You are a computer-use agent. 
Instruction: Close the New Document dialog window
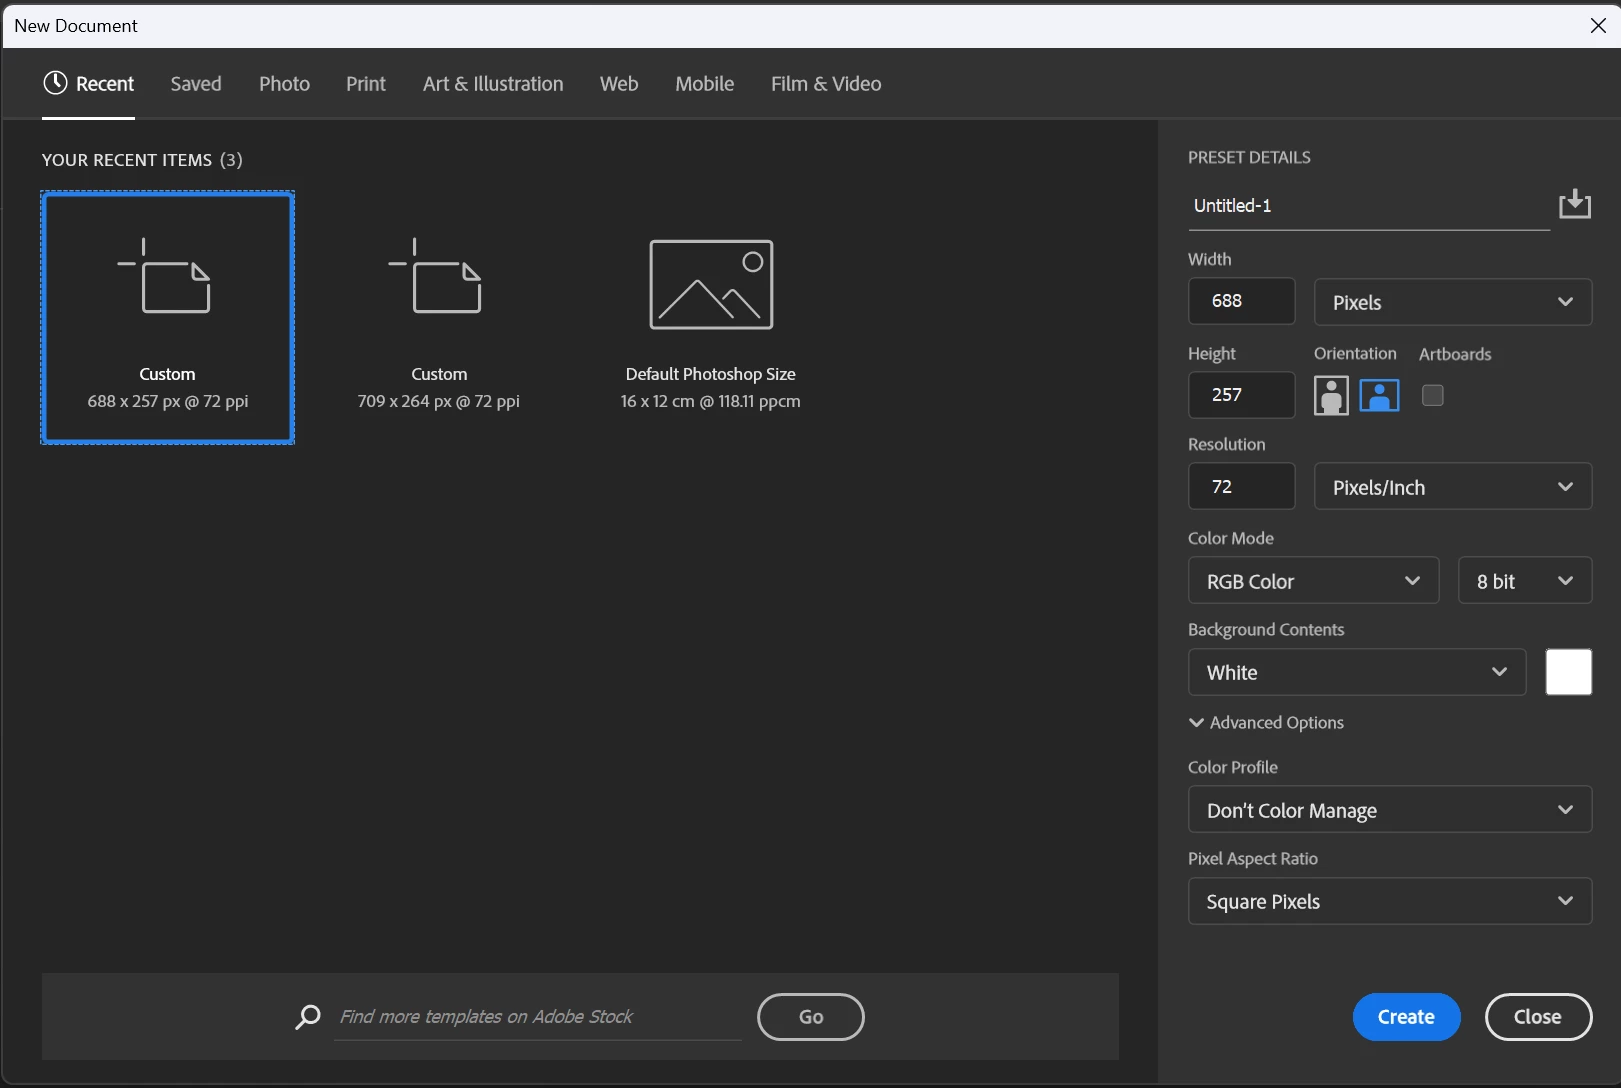point(1598,26)
